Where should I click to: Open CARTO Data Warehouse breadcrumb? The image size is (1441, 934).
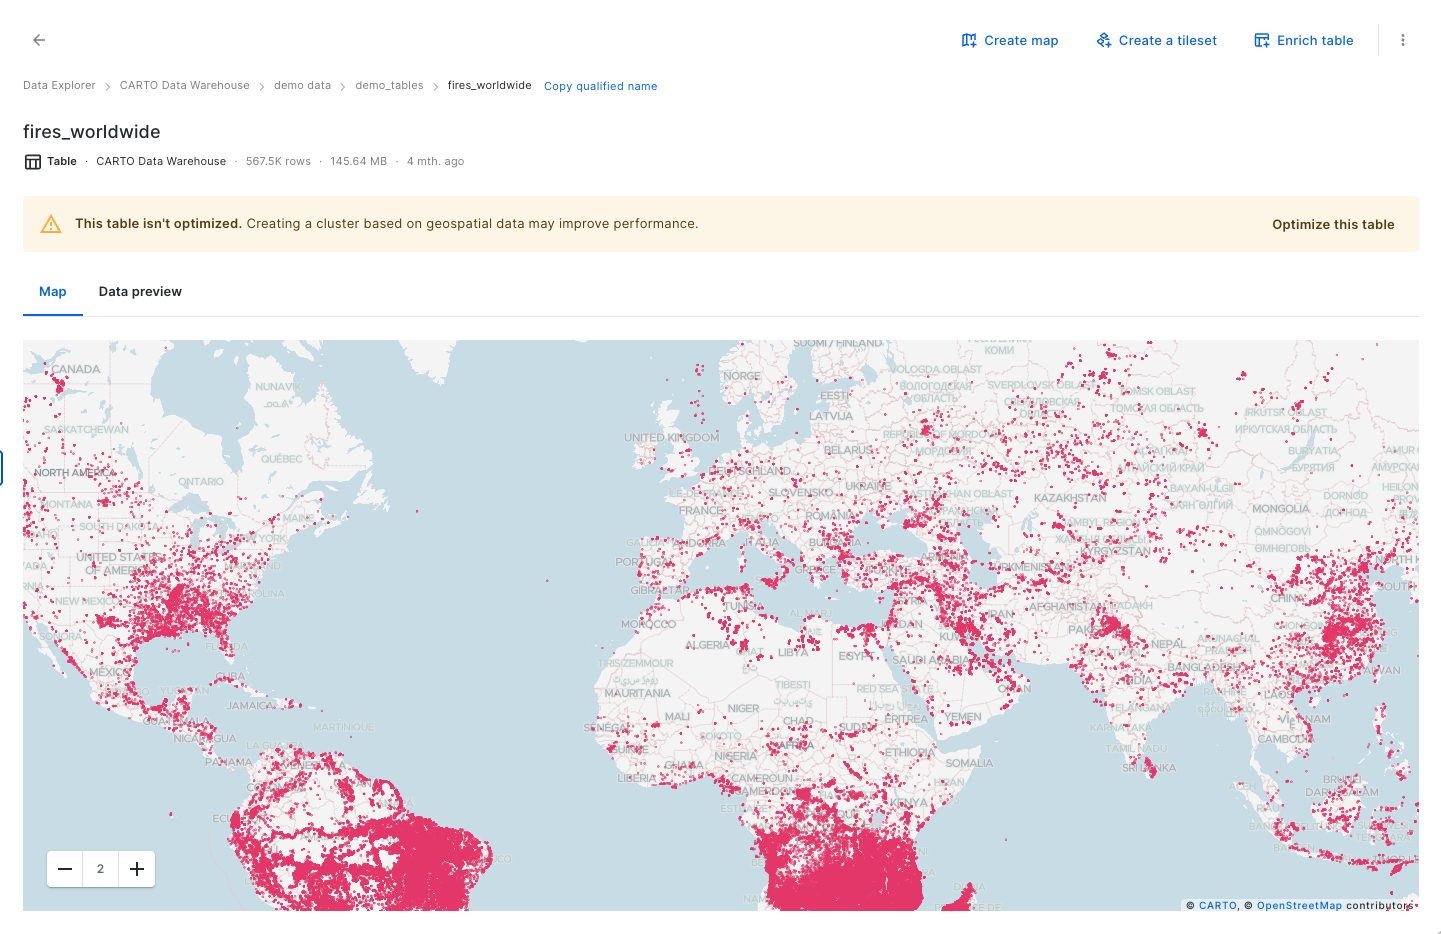click(184, 86)
